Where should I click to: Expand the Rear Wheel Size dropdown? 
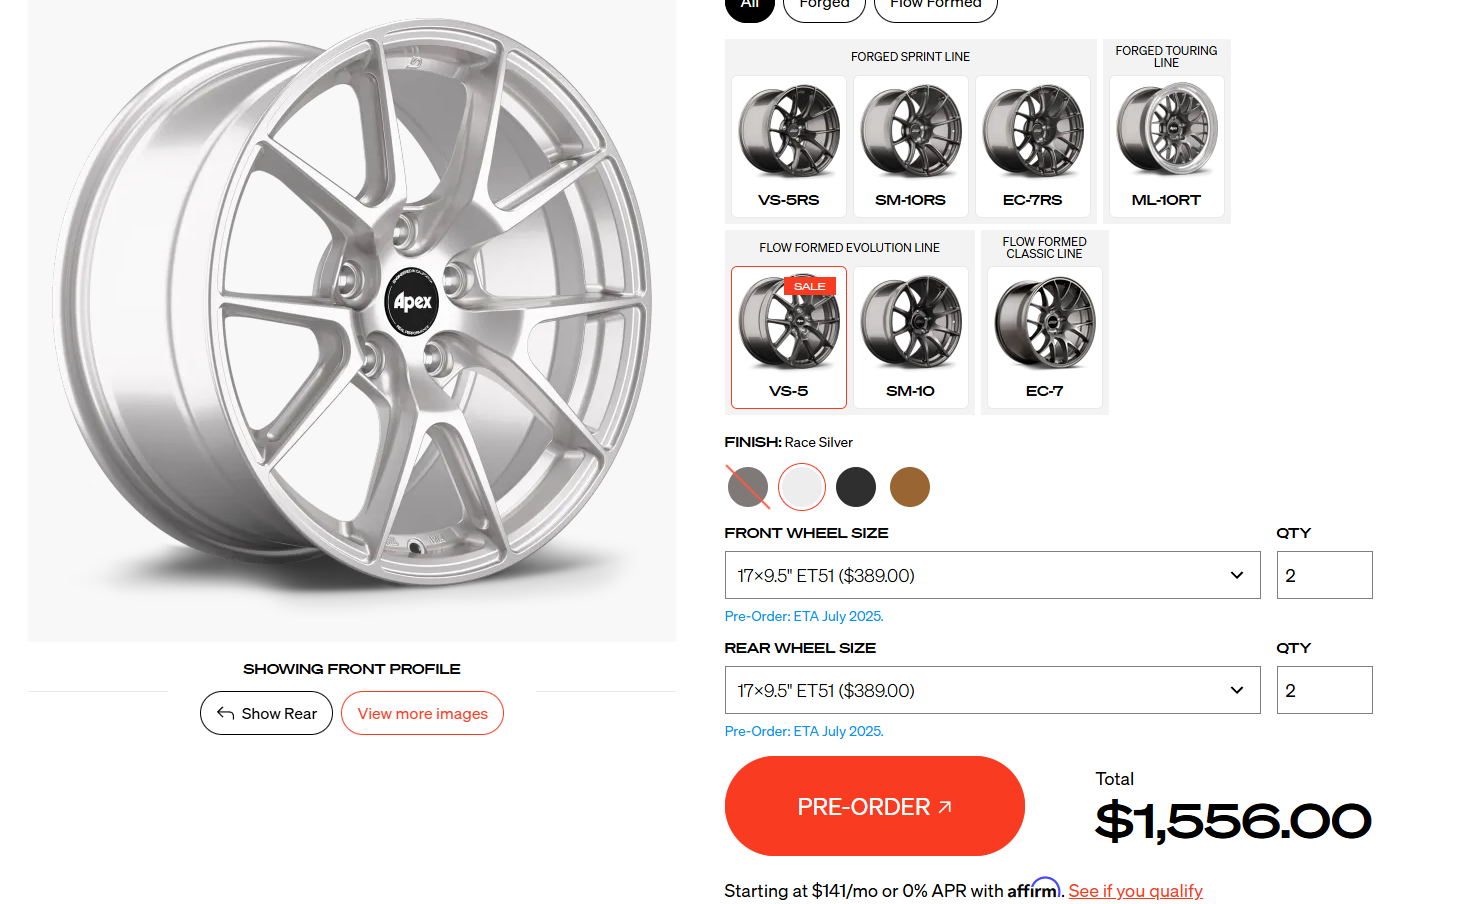point(992,690)
